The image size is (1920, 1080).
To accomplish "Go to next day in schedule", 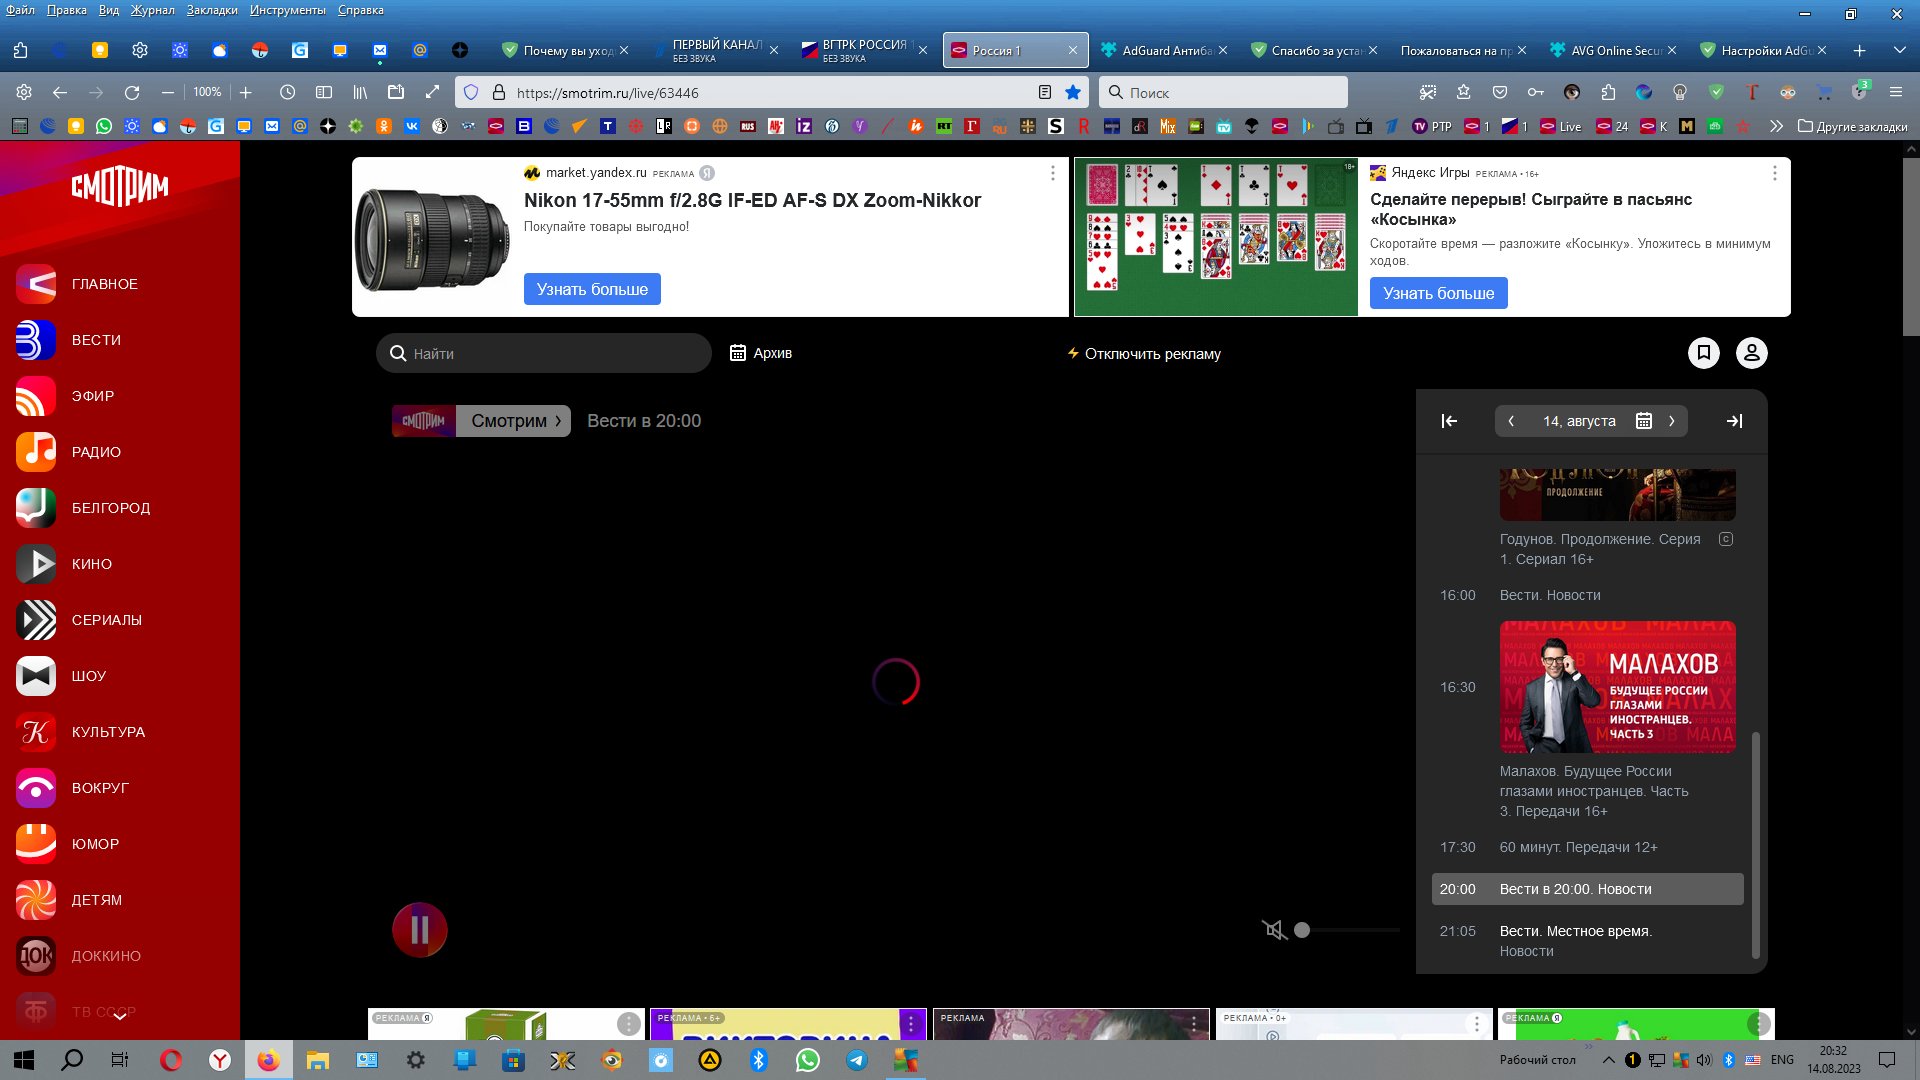I will point(1672,421).
